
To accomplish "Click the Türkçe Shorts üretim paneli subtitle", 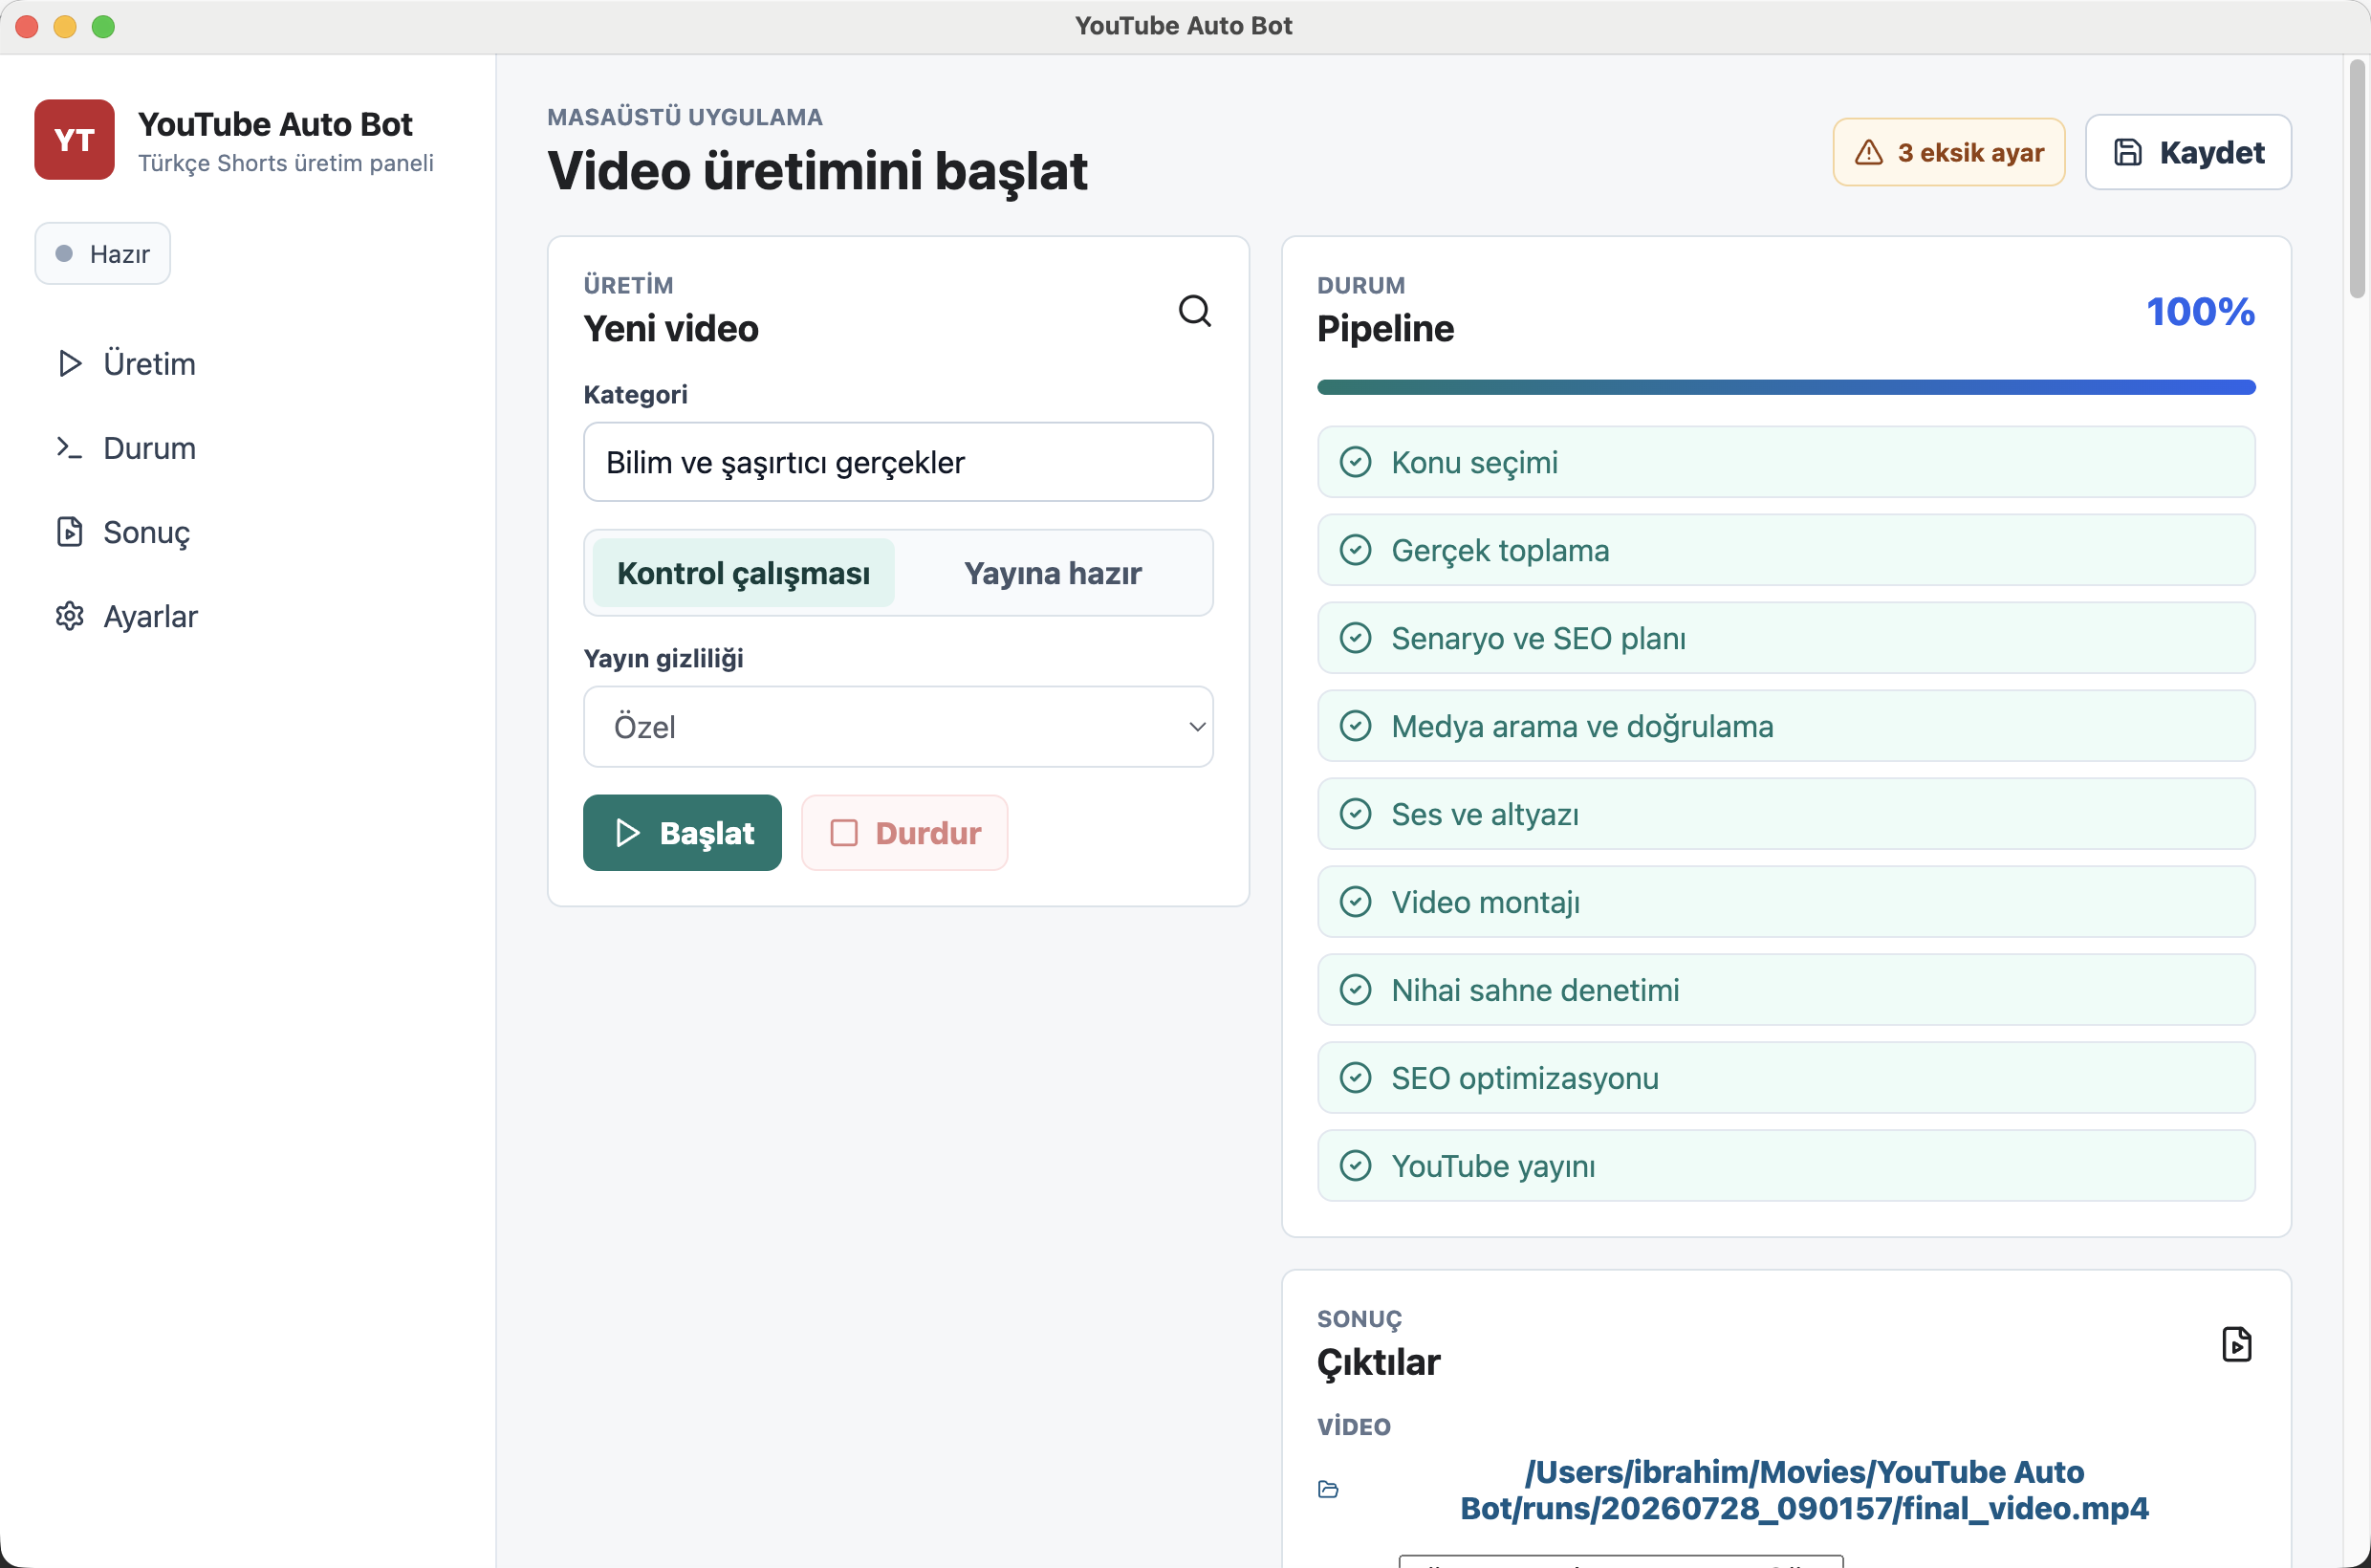I will click(286, 163).
